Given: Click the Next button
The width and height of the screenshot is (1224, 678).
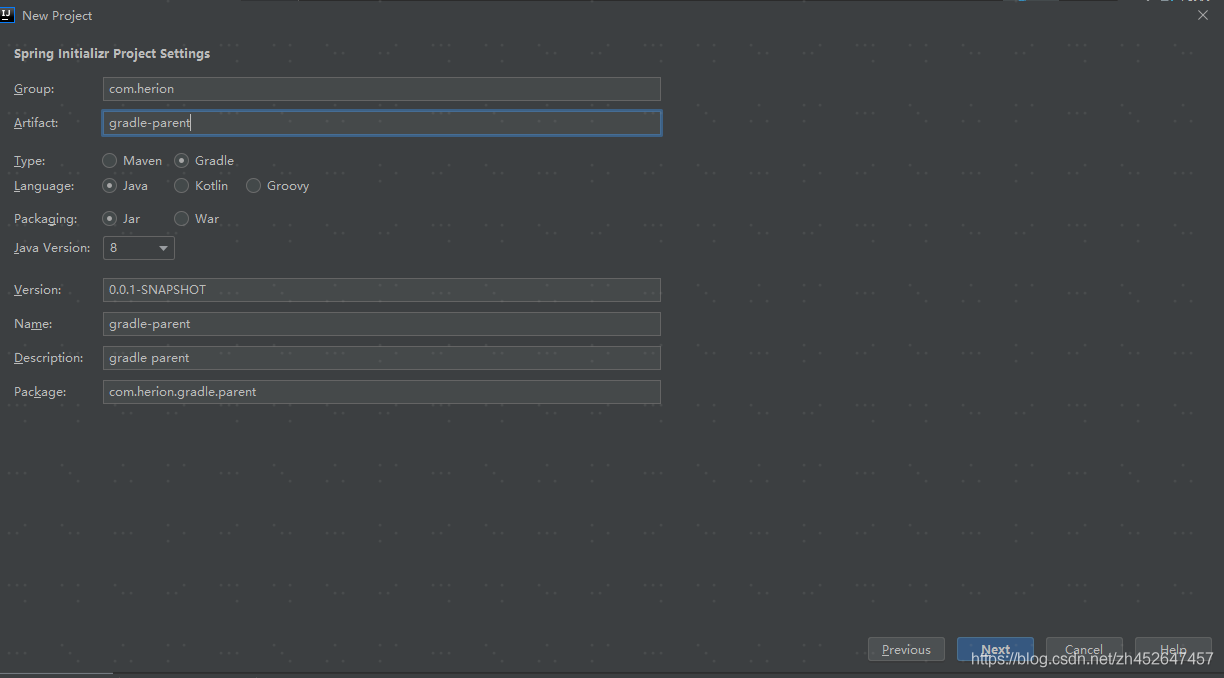Looking at the screenshot, I should click(995, 649).
